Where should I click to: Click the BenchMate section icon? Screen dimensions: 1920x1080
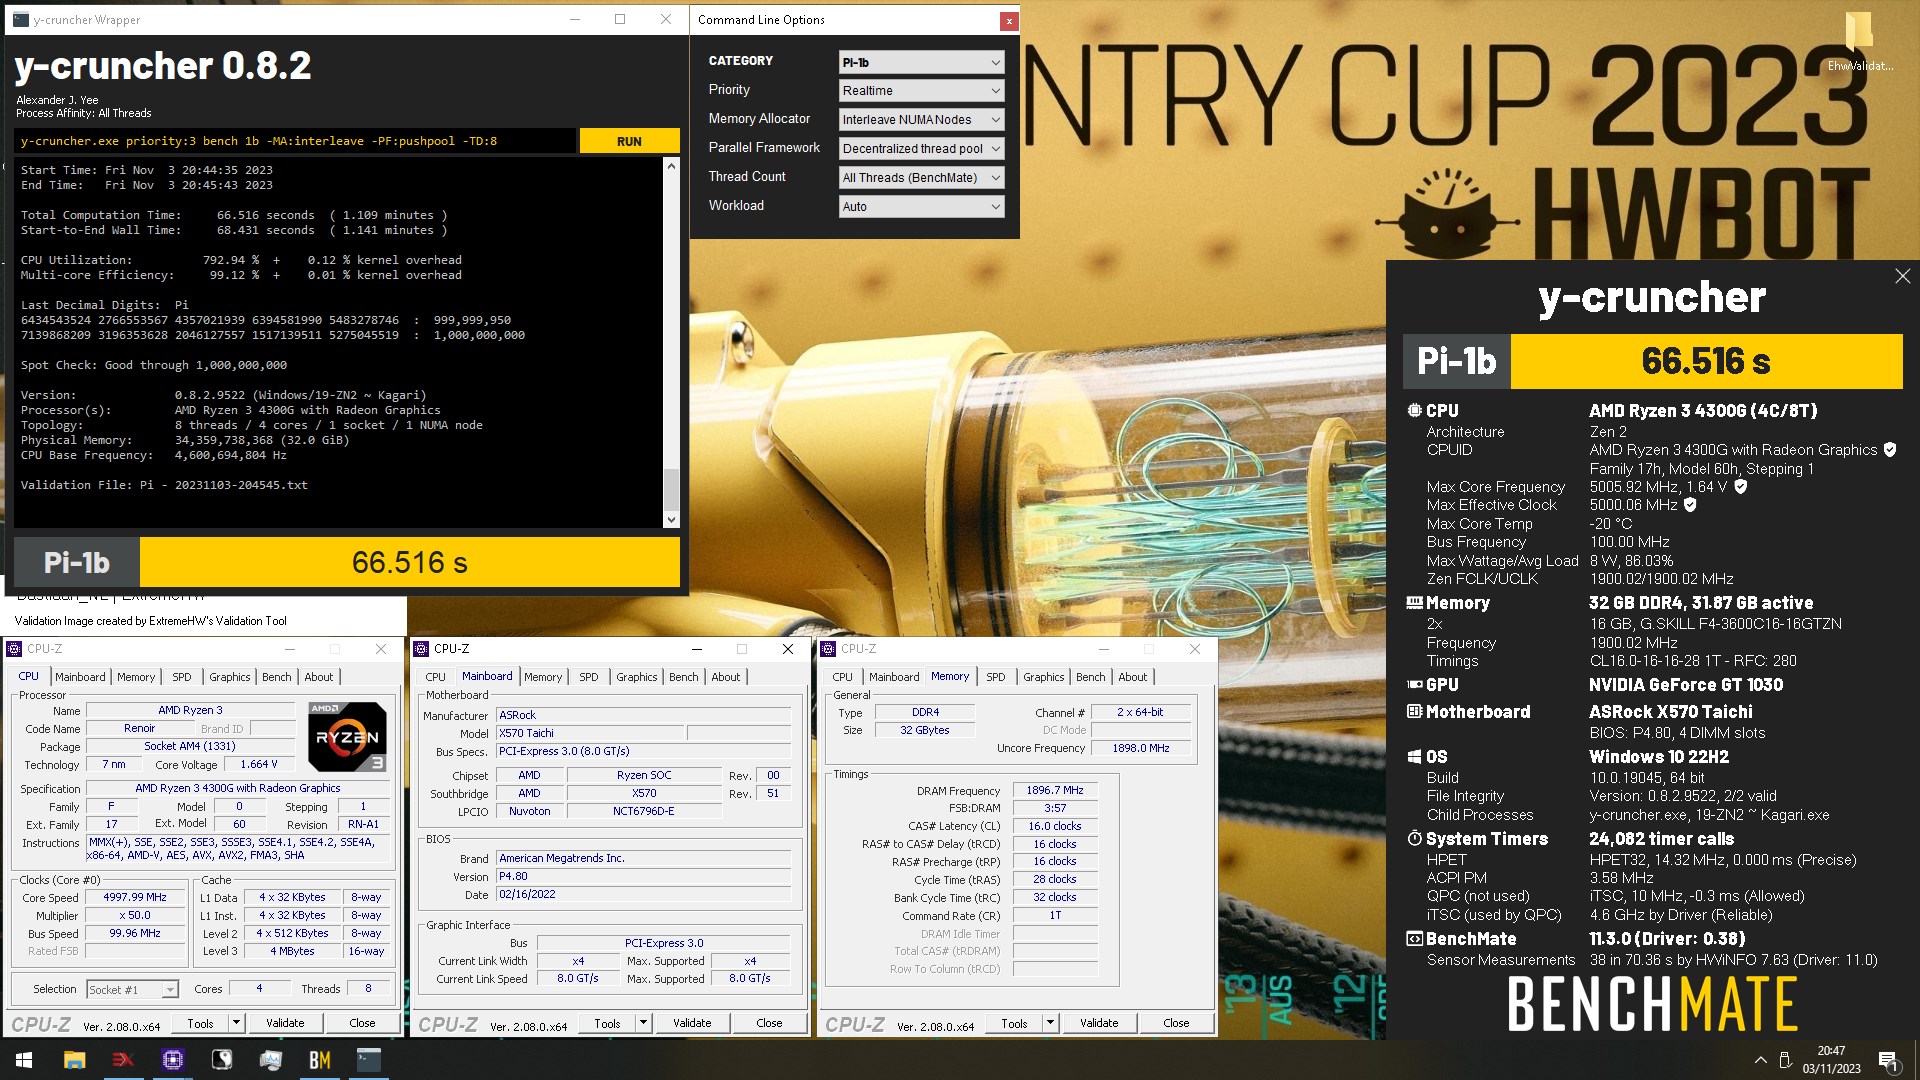click(x=1414, y=939)
